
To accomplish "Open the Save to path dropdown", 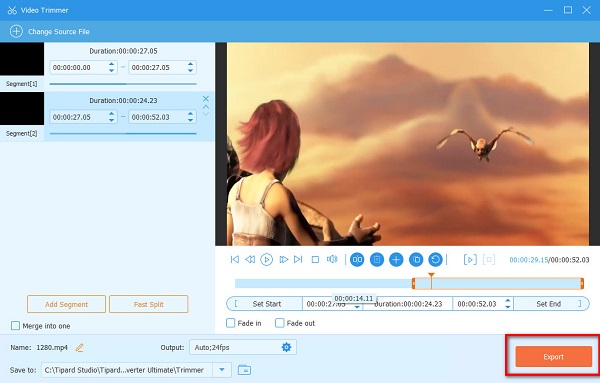I will pyautogui.click(x=222, y=370).
